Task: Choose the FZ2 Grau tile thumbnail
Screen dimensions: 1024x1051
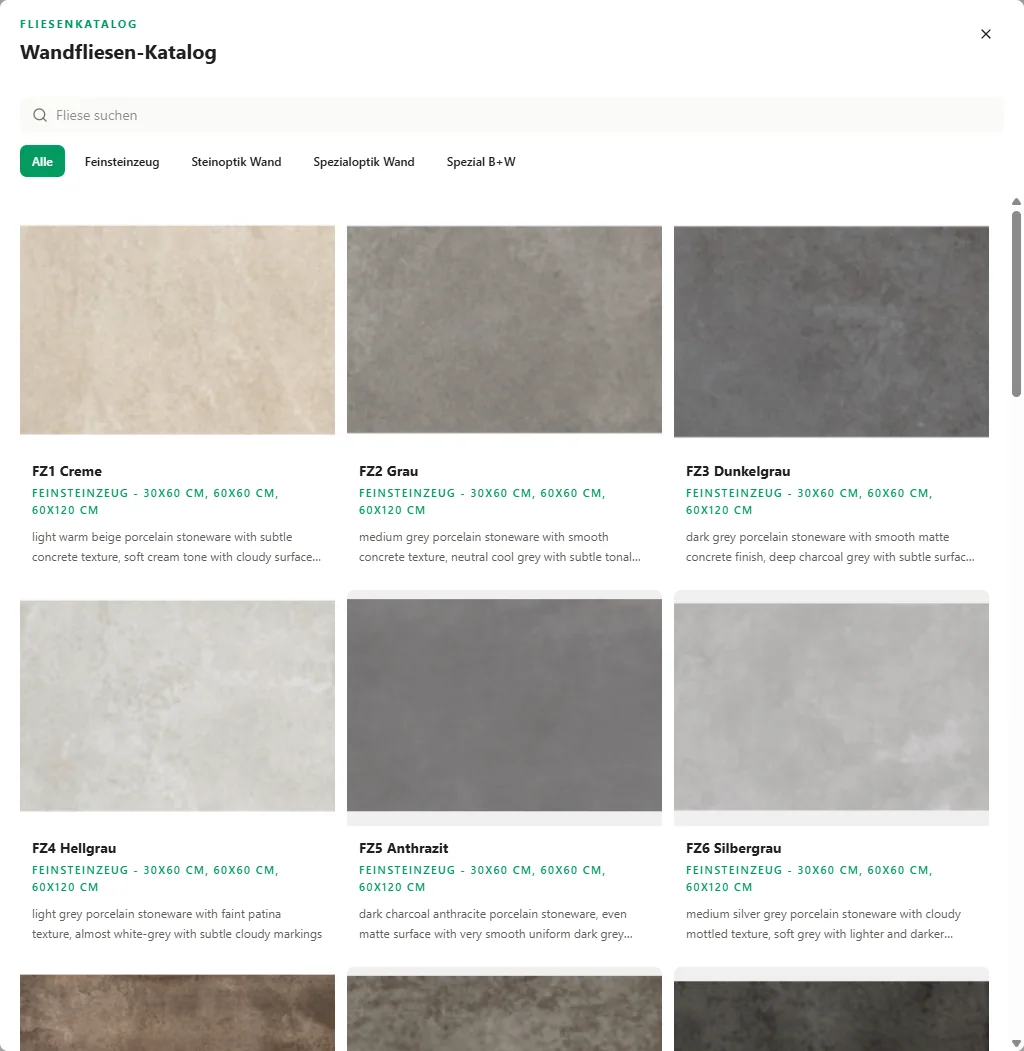Action: coord(505,330)
